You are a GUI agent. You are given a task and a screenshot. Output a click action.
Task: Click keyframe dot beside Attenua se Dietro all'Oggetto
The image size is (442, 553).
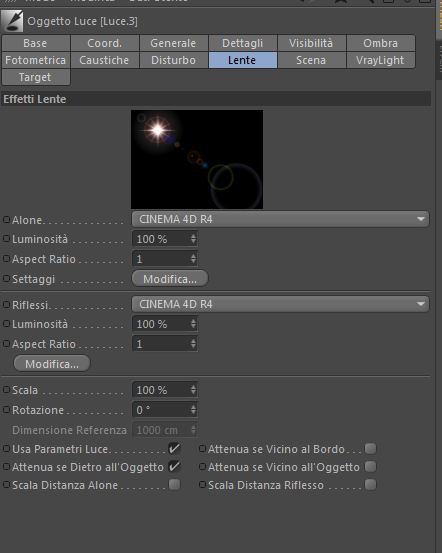6,467
